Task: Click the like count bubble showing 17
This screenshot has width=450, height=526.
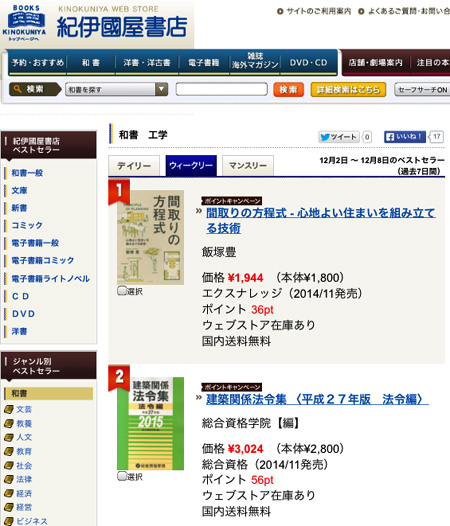Action: coord(436,137)
